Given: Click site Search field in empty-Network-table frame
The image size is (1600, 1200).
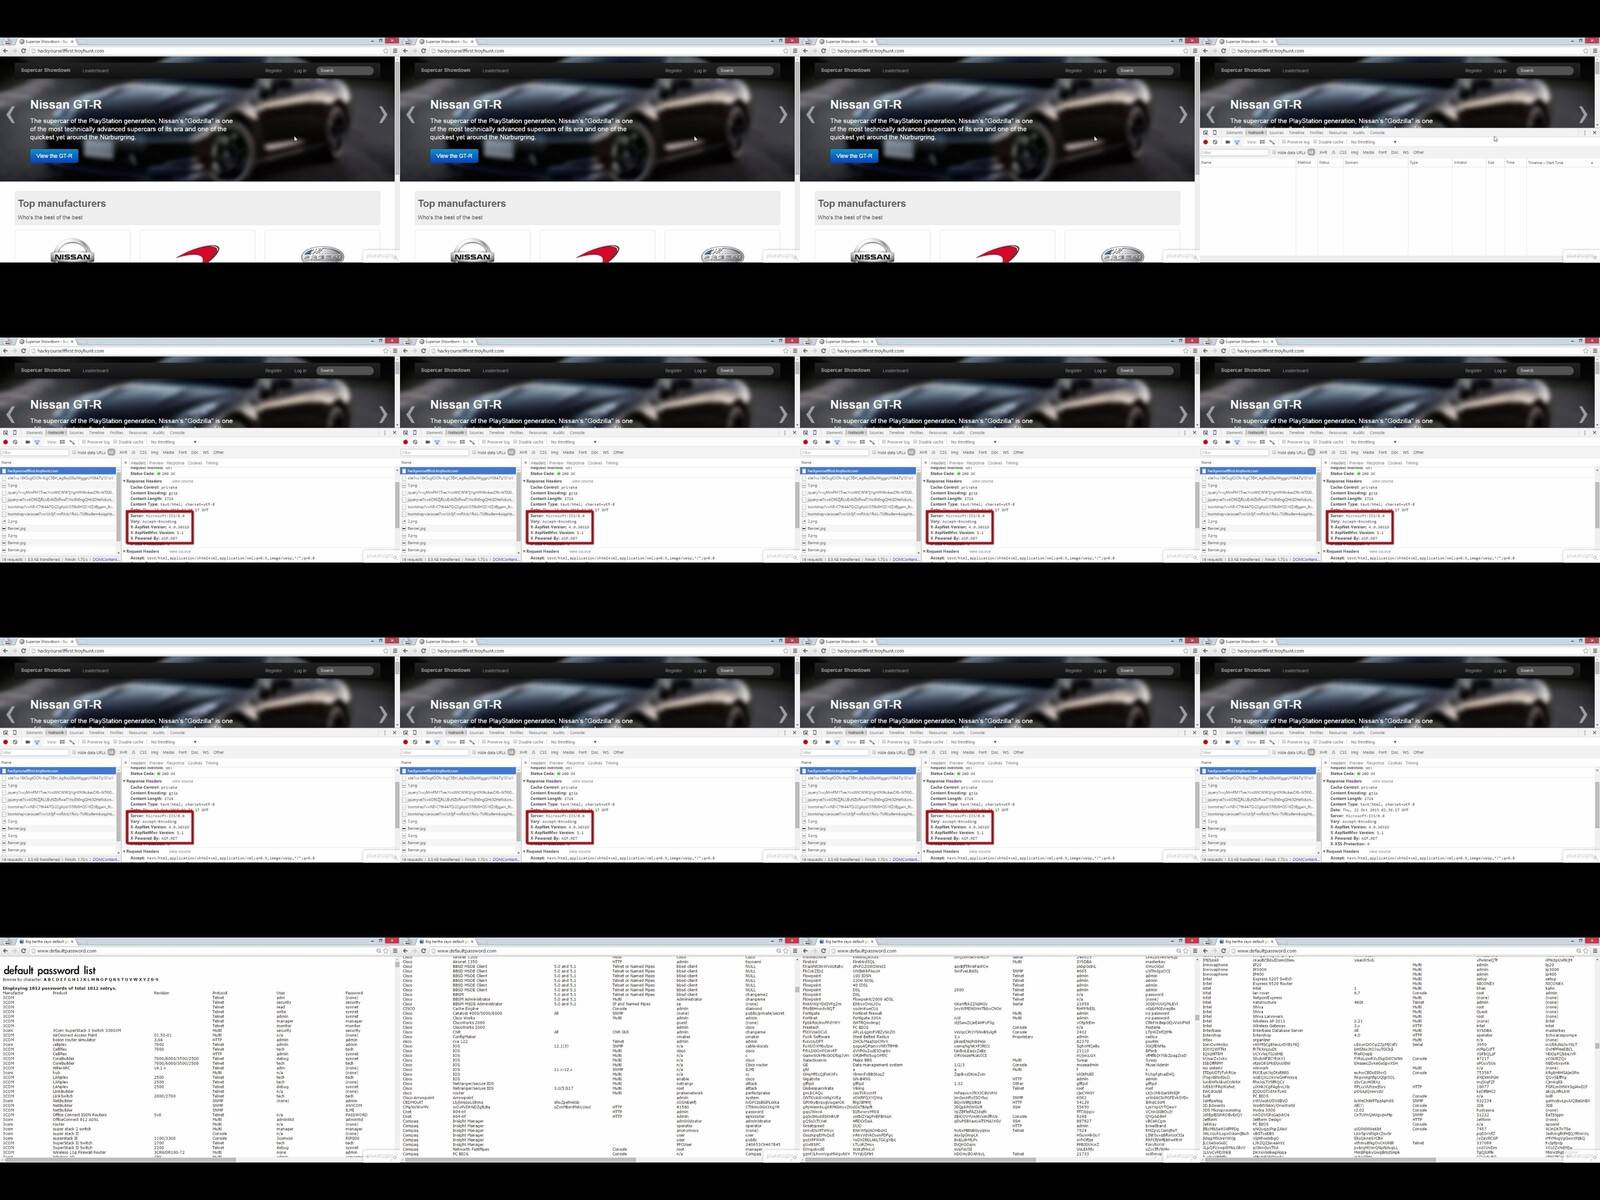Looking at the screenshot, I should (1545, 70).
